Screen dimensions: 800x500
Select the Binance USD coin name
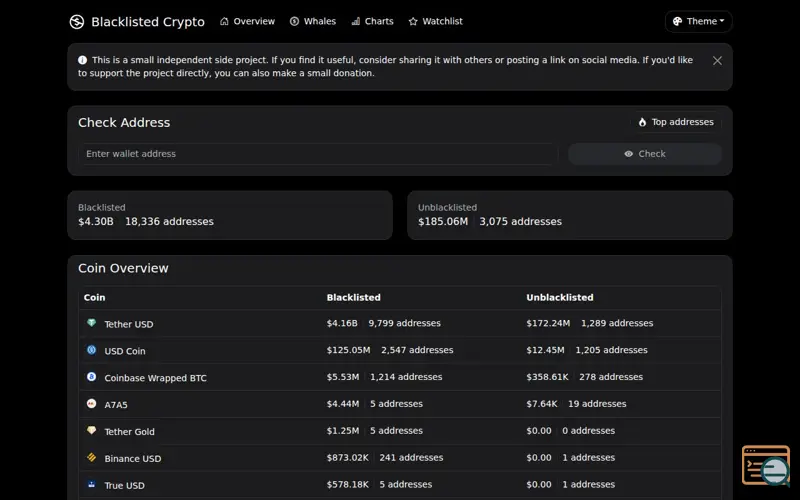coord(133,459)
